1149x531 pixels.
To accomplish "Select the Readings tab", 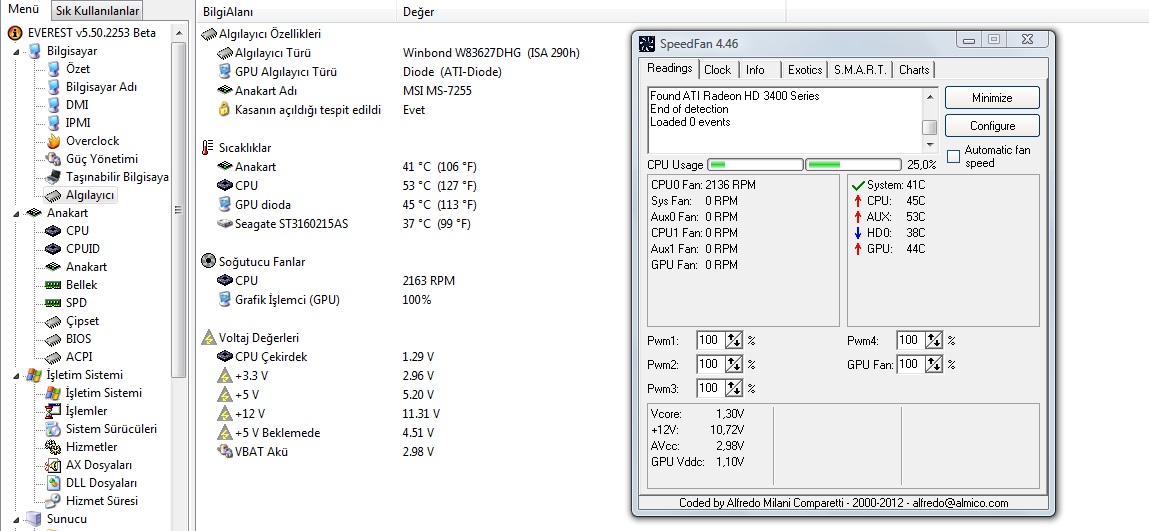I will point(670,68).
